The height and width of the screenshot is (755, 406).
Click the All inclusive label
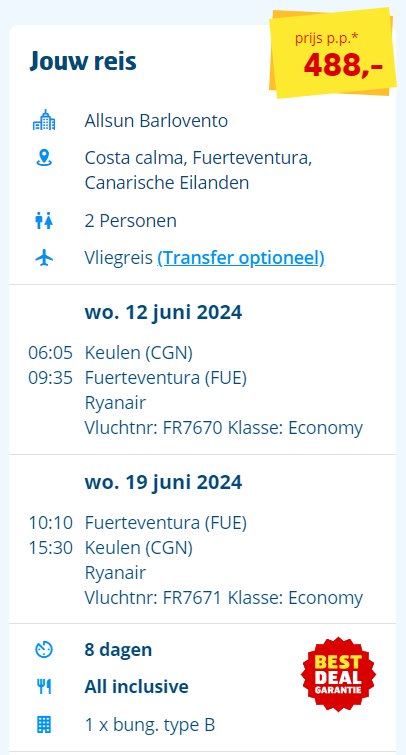coord(136,687)
